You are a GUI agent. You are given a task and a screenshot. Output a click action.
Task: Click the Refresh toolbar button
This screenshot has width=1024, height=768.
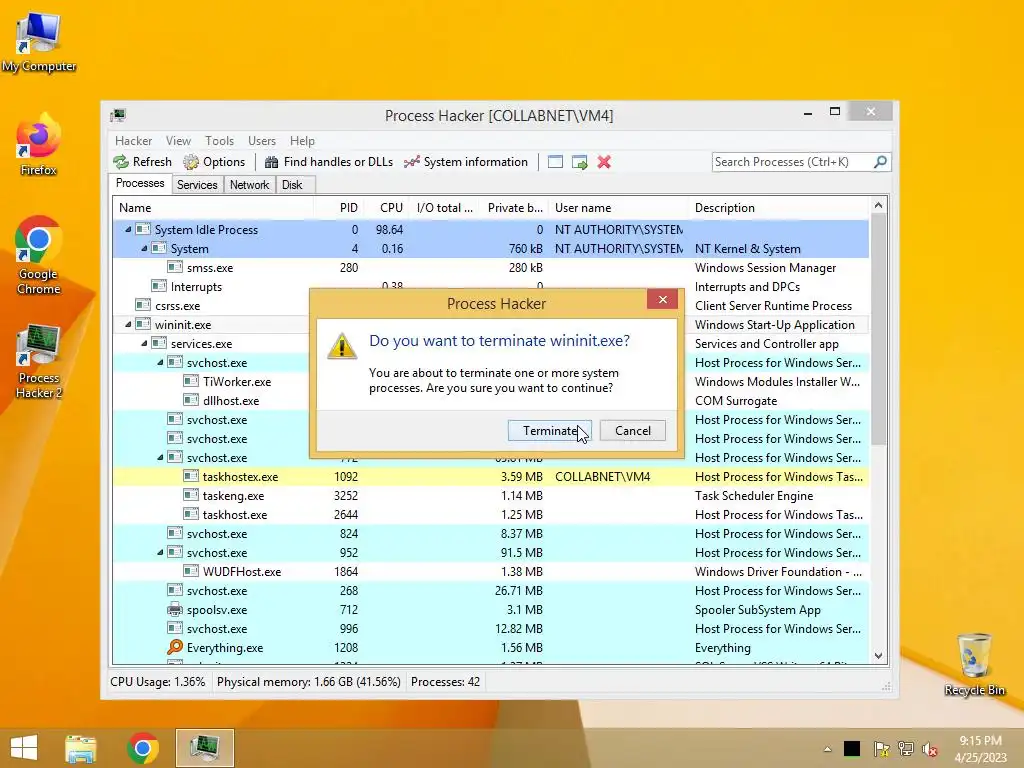point(142,162)
